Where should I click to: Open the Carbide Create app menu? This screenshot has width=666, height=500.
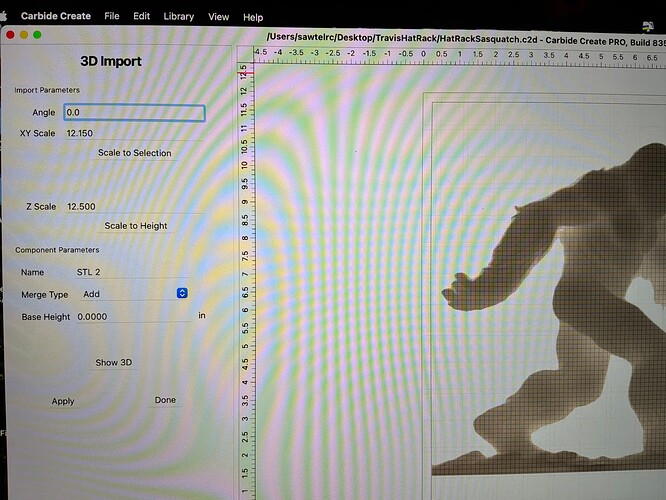(x=56, y=16)
